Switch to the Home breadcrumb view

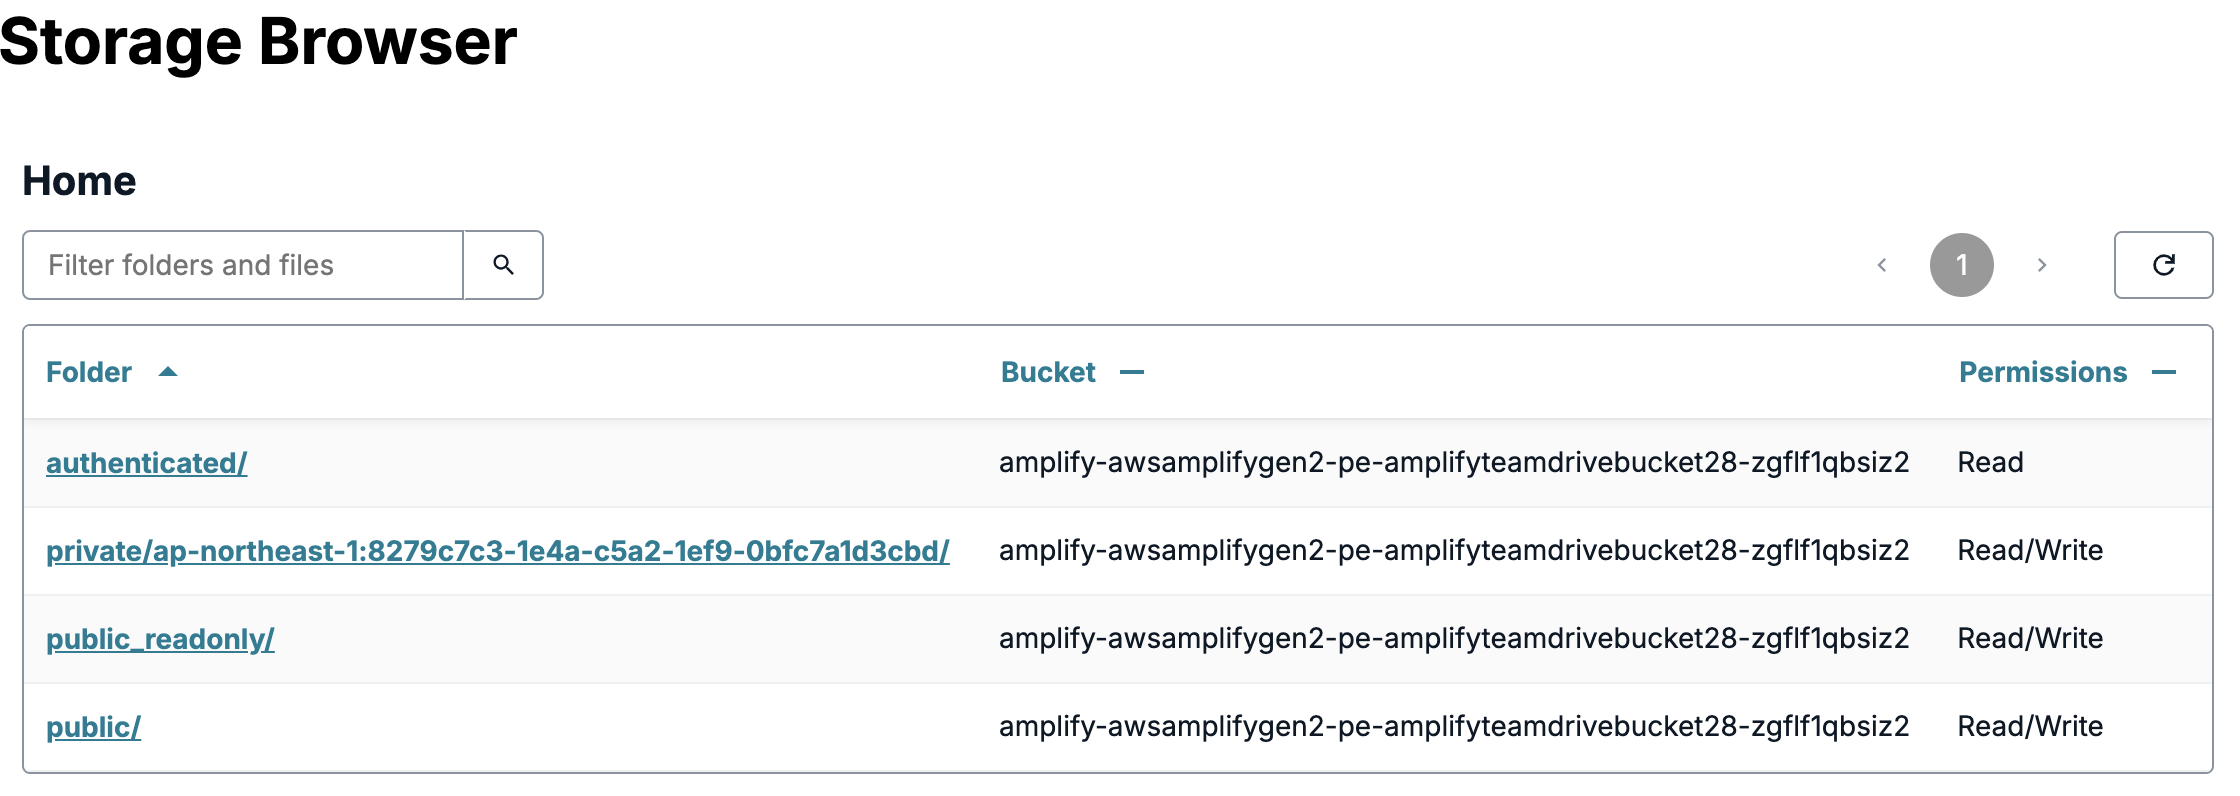(x=79, y=180)
